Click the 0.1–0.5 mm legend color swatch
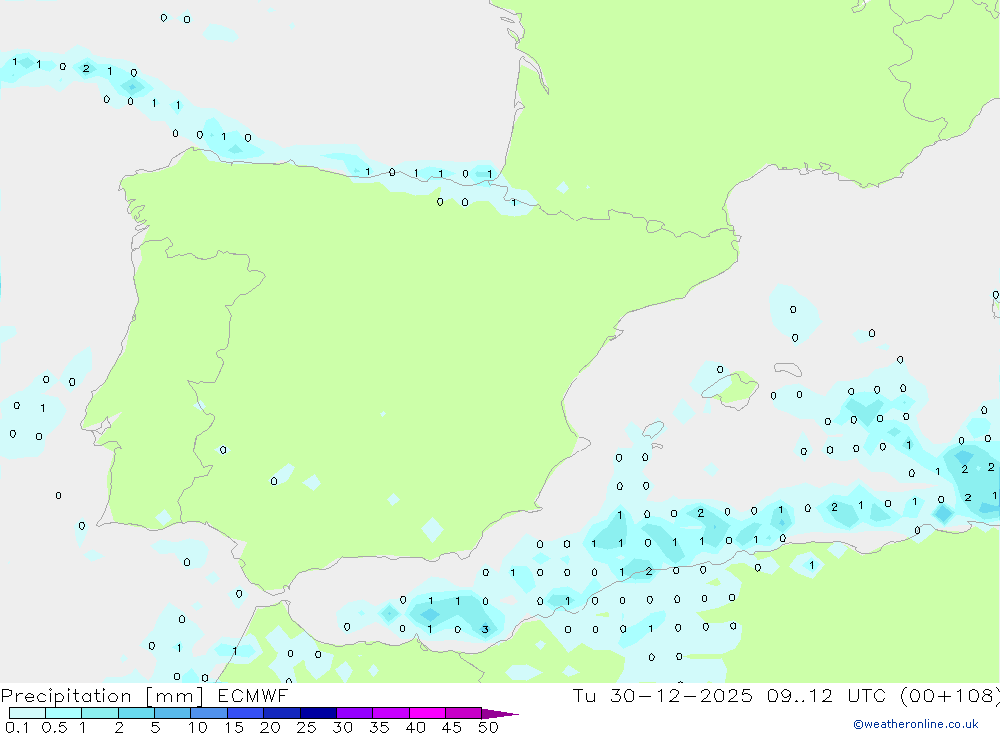This screenshot has width=1000, height=733. click(x=27, y=713)
